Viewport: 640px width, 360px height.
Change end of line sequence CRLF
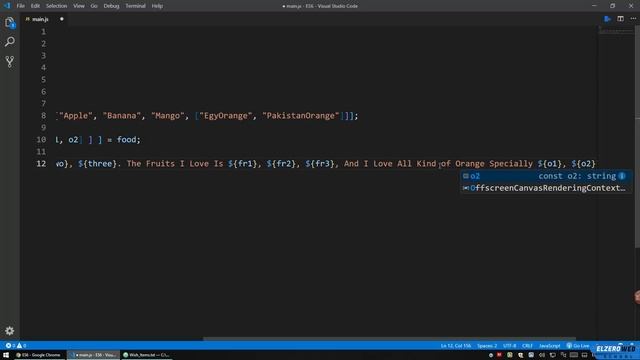[x=527, y=346]
